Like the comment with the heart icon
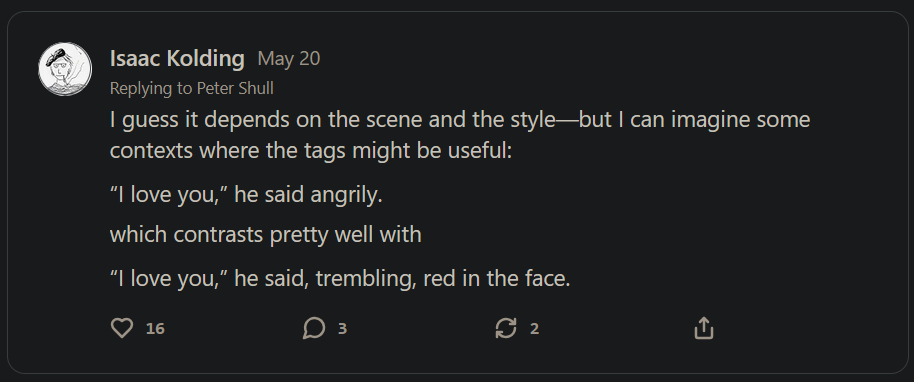The width and height of the screenshot is (914, 382). [x=122, y=328]
